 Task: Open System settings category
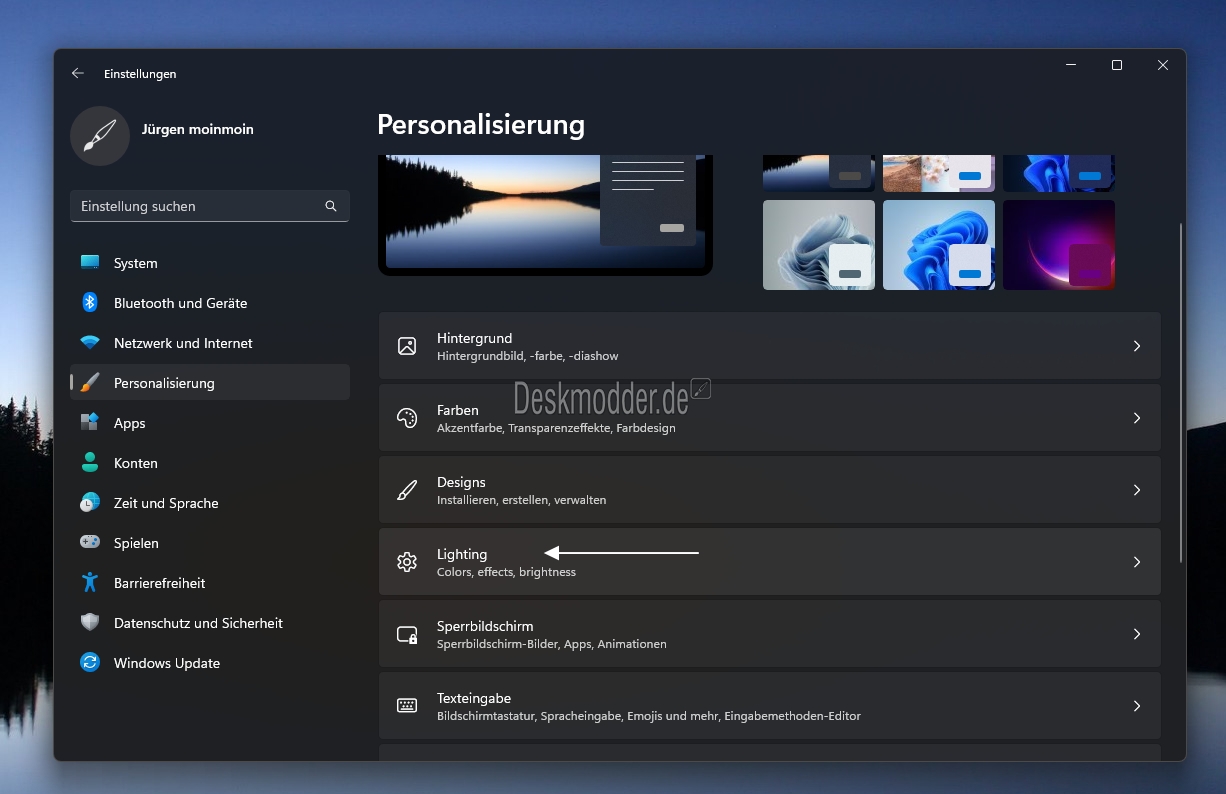coord(210,263)
